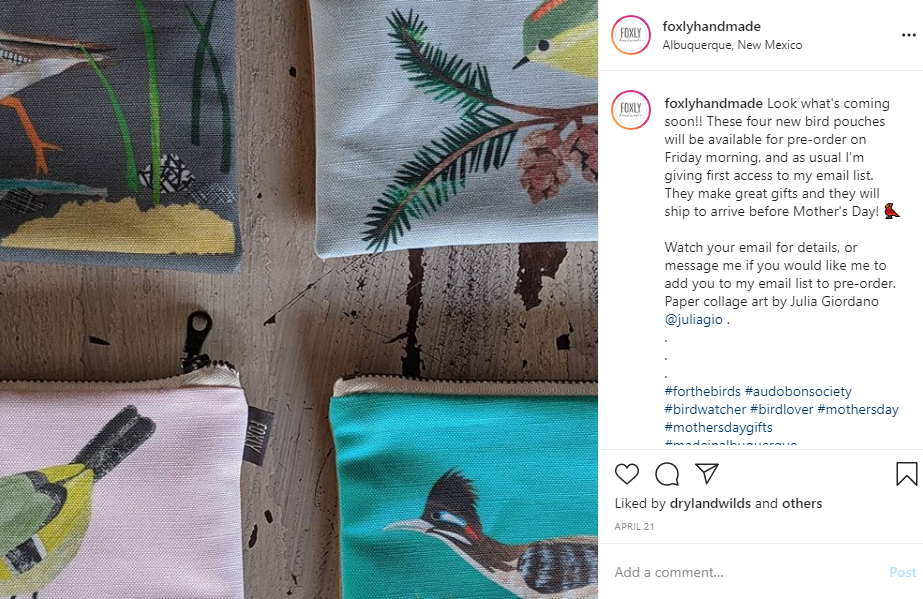Open comments via the speech bubble icon
The width and height of the screenshot is (923, 599).
(x=668, y=475)
